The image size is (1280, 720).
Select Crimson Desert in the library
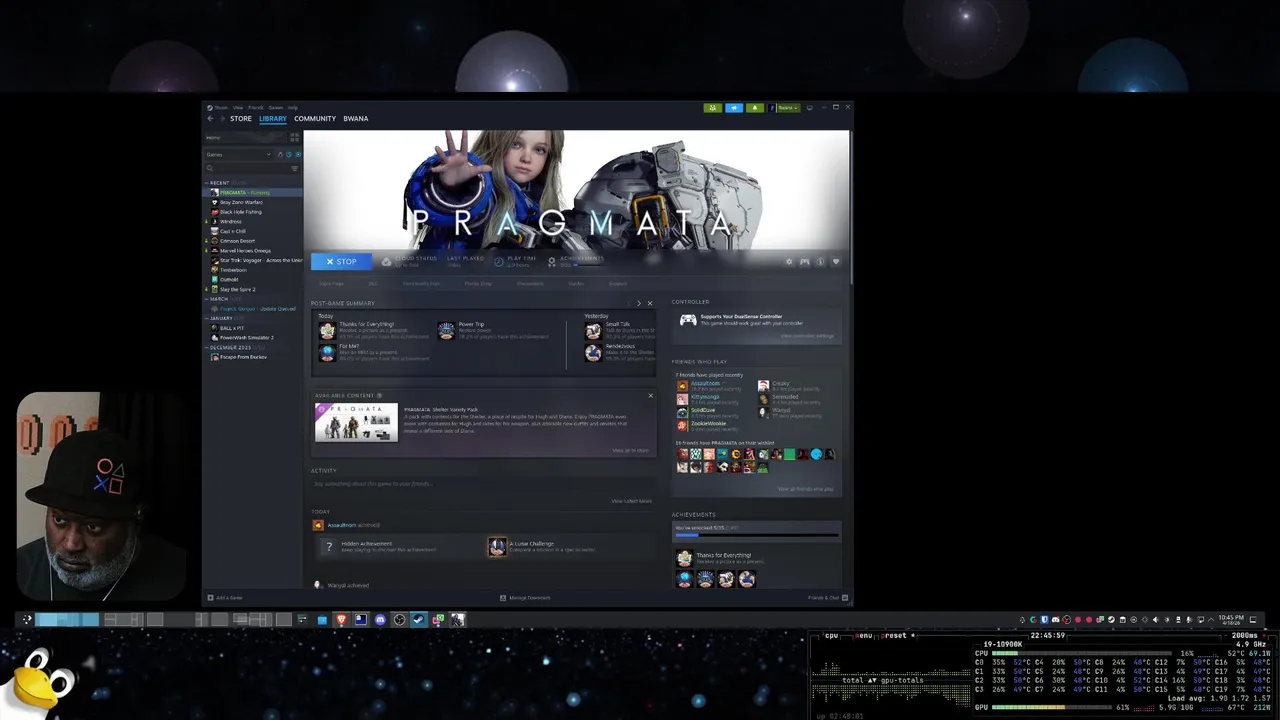[x=237, y=241]
